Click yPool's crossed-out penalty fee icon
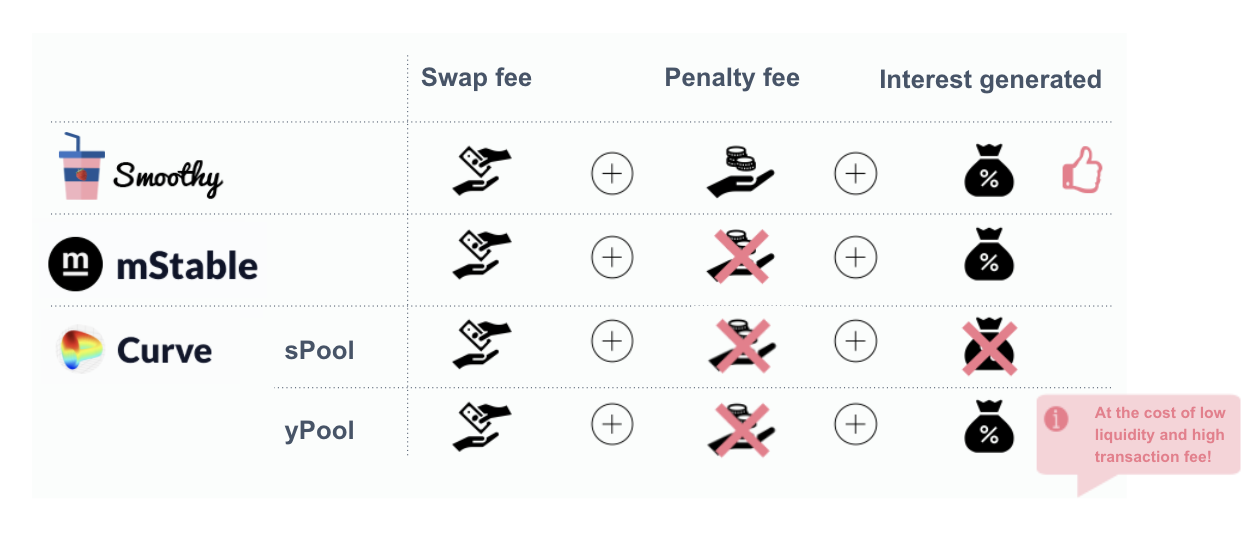This screenshot has height=534, width=1256. pyautogui.click(x=740, y=430)
